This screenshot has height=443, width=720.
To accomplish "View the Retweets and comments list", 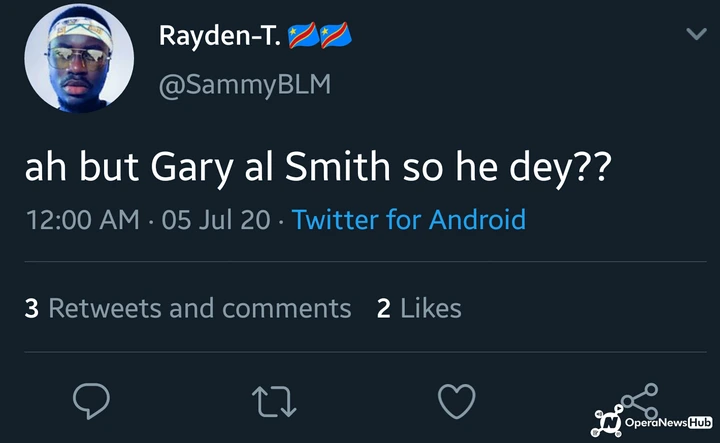I will coord(199,308).
